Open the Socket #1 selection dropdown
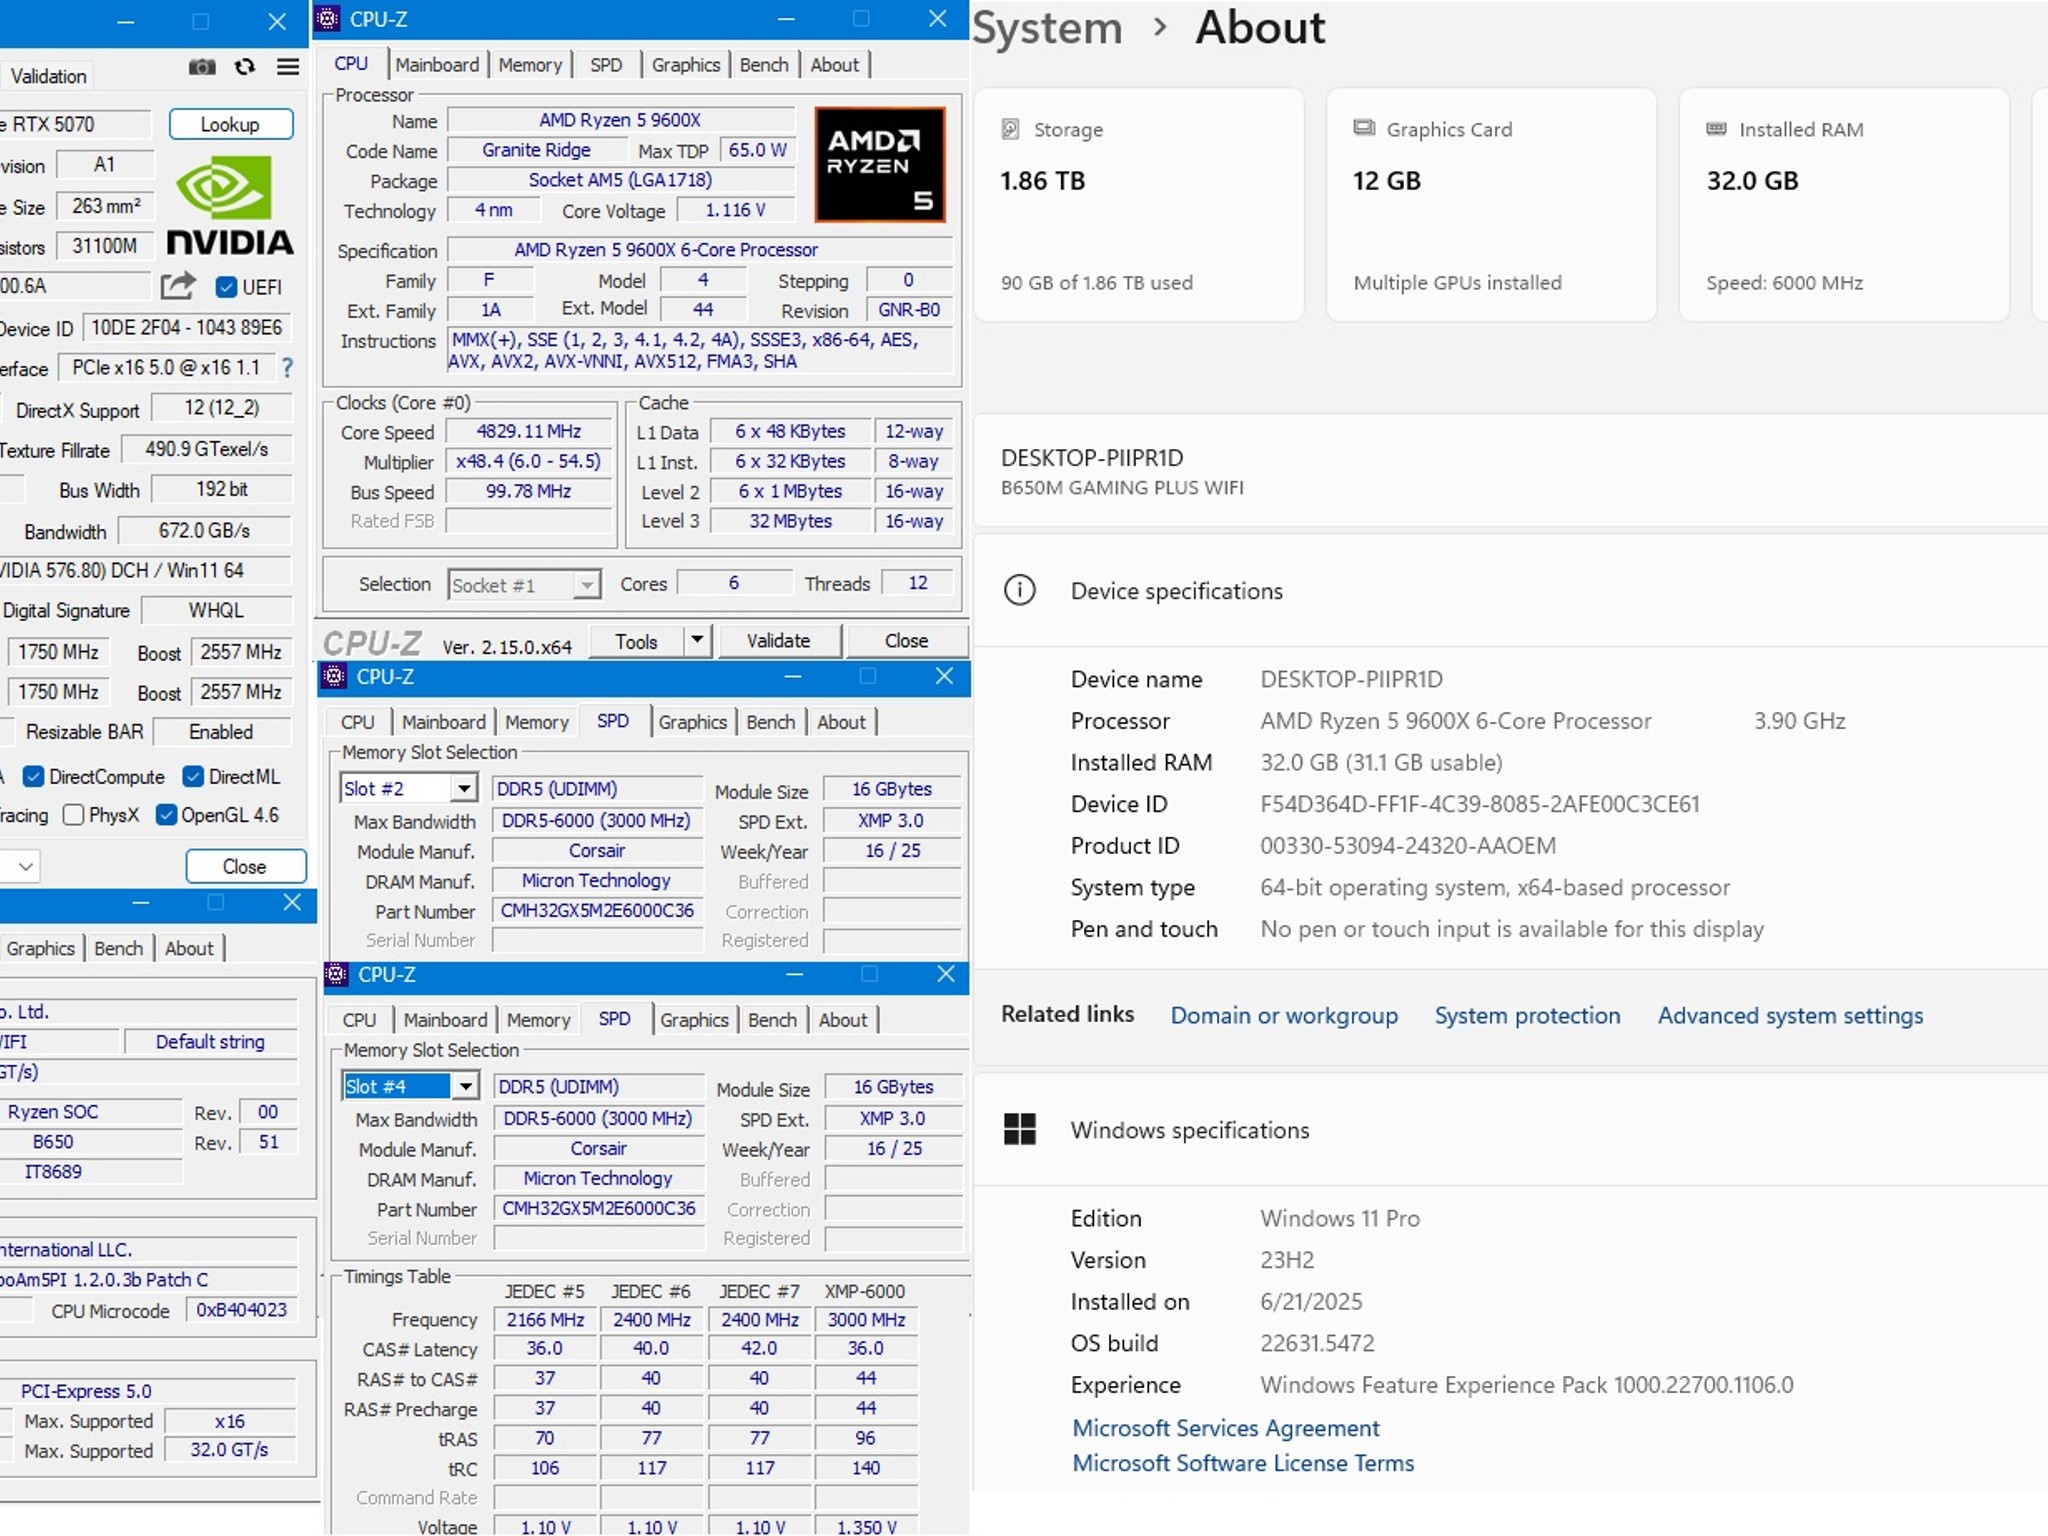This screenshot has height=1536, width=2048. point(588,585)
